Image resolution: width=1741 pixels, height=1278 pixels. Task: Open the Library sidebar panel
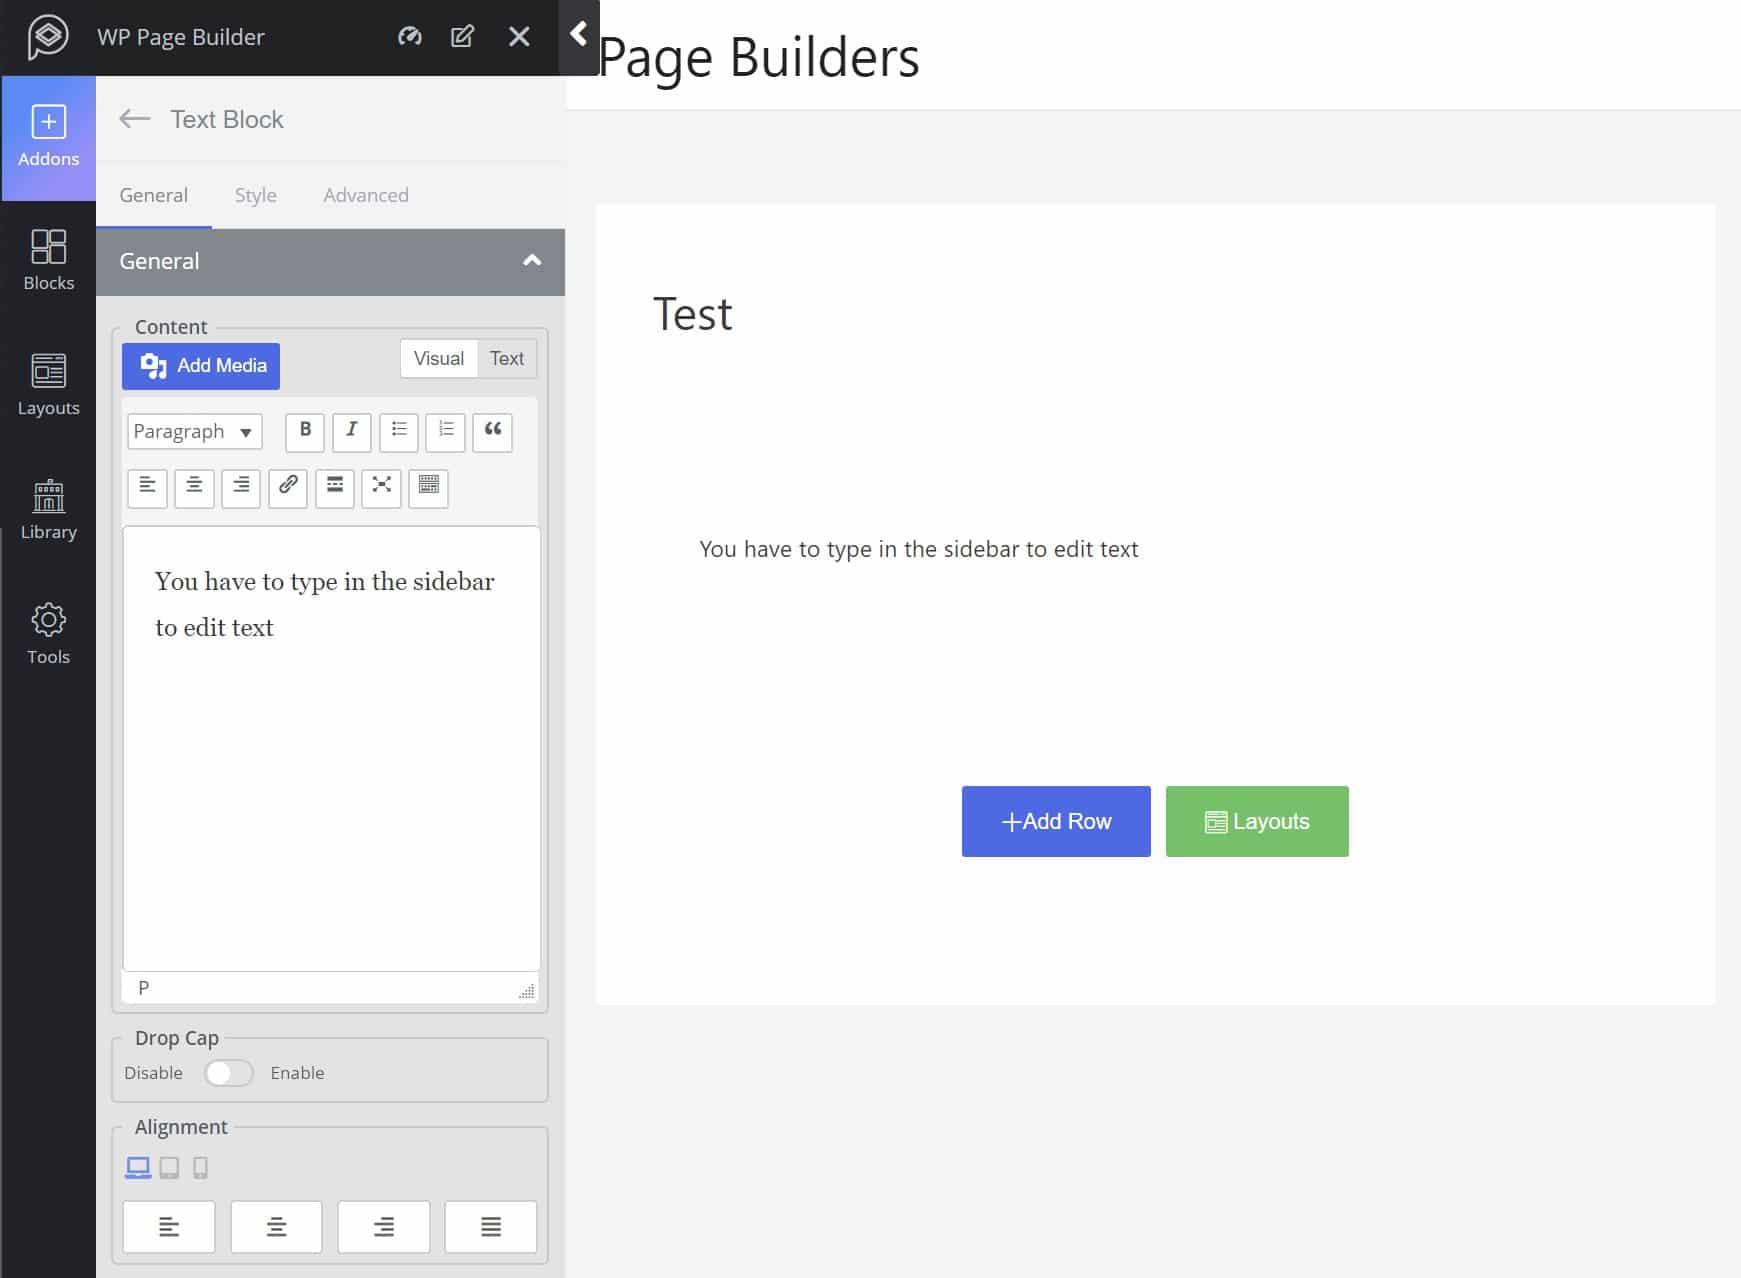48,509
